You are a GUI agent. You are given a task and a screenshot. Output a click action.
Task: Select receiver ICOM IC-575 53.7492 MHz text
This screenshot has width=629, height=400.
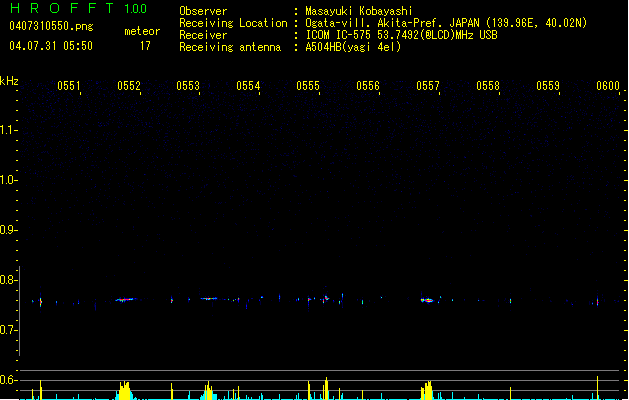401,35
